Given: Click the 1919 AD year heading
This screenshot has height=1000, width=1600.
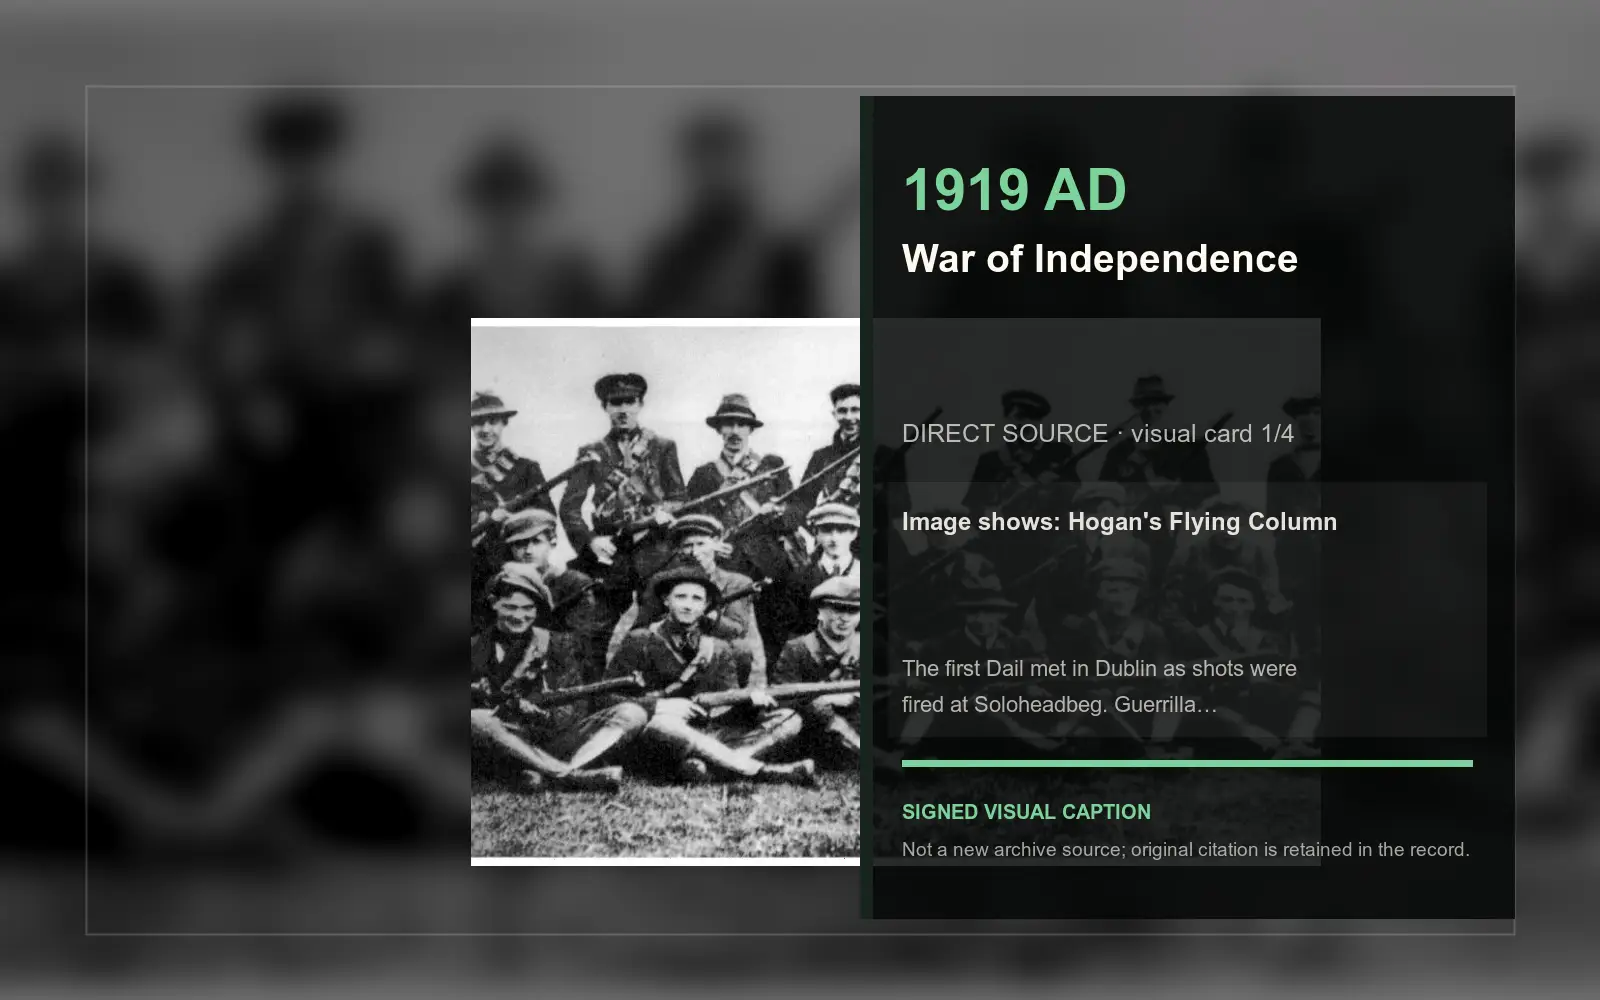Looking at the screenshot, I should (1014, 190).
